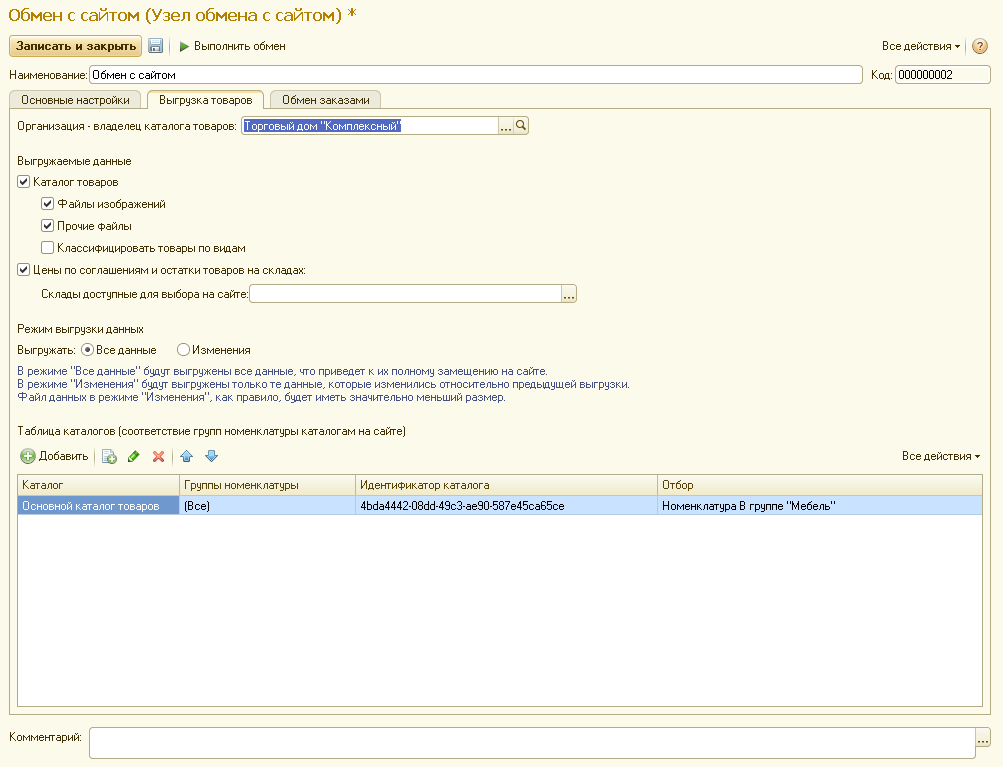Viewport: 1003px width, 767px height.
Task: Enable Классифицировать товары по видам checkbox
Action: point(47,248)
